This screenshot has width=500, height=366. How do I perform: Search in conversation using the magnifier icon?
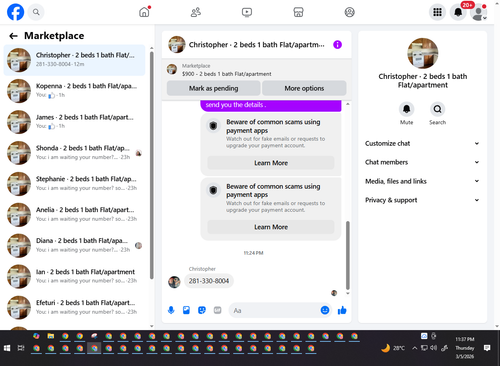coord(437,109)
